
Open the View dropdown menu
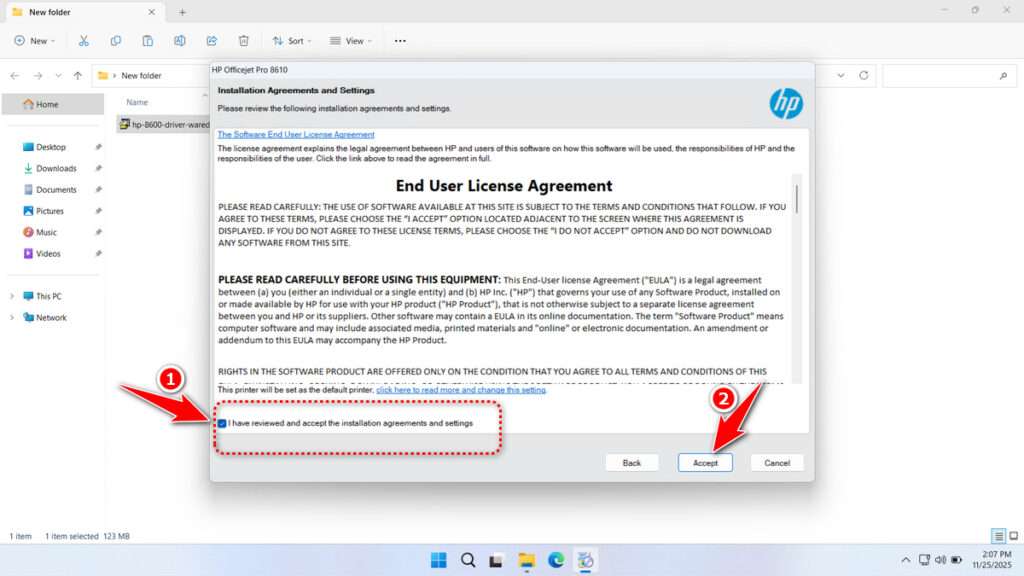(x=351, y=40)
